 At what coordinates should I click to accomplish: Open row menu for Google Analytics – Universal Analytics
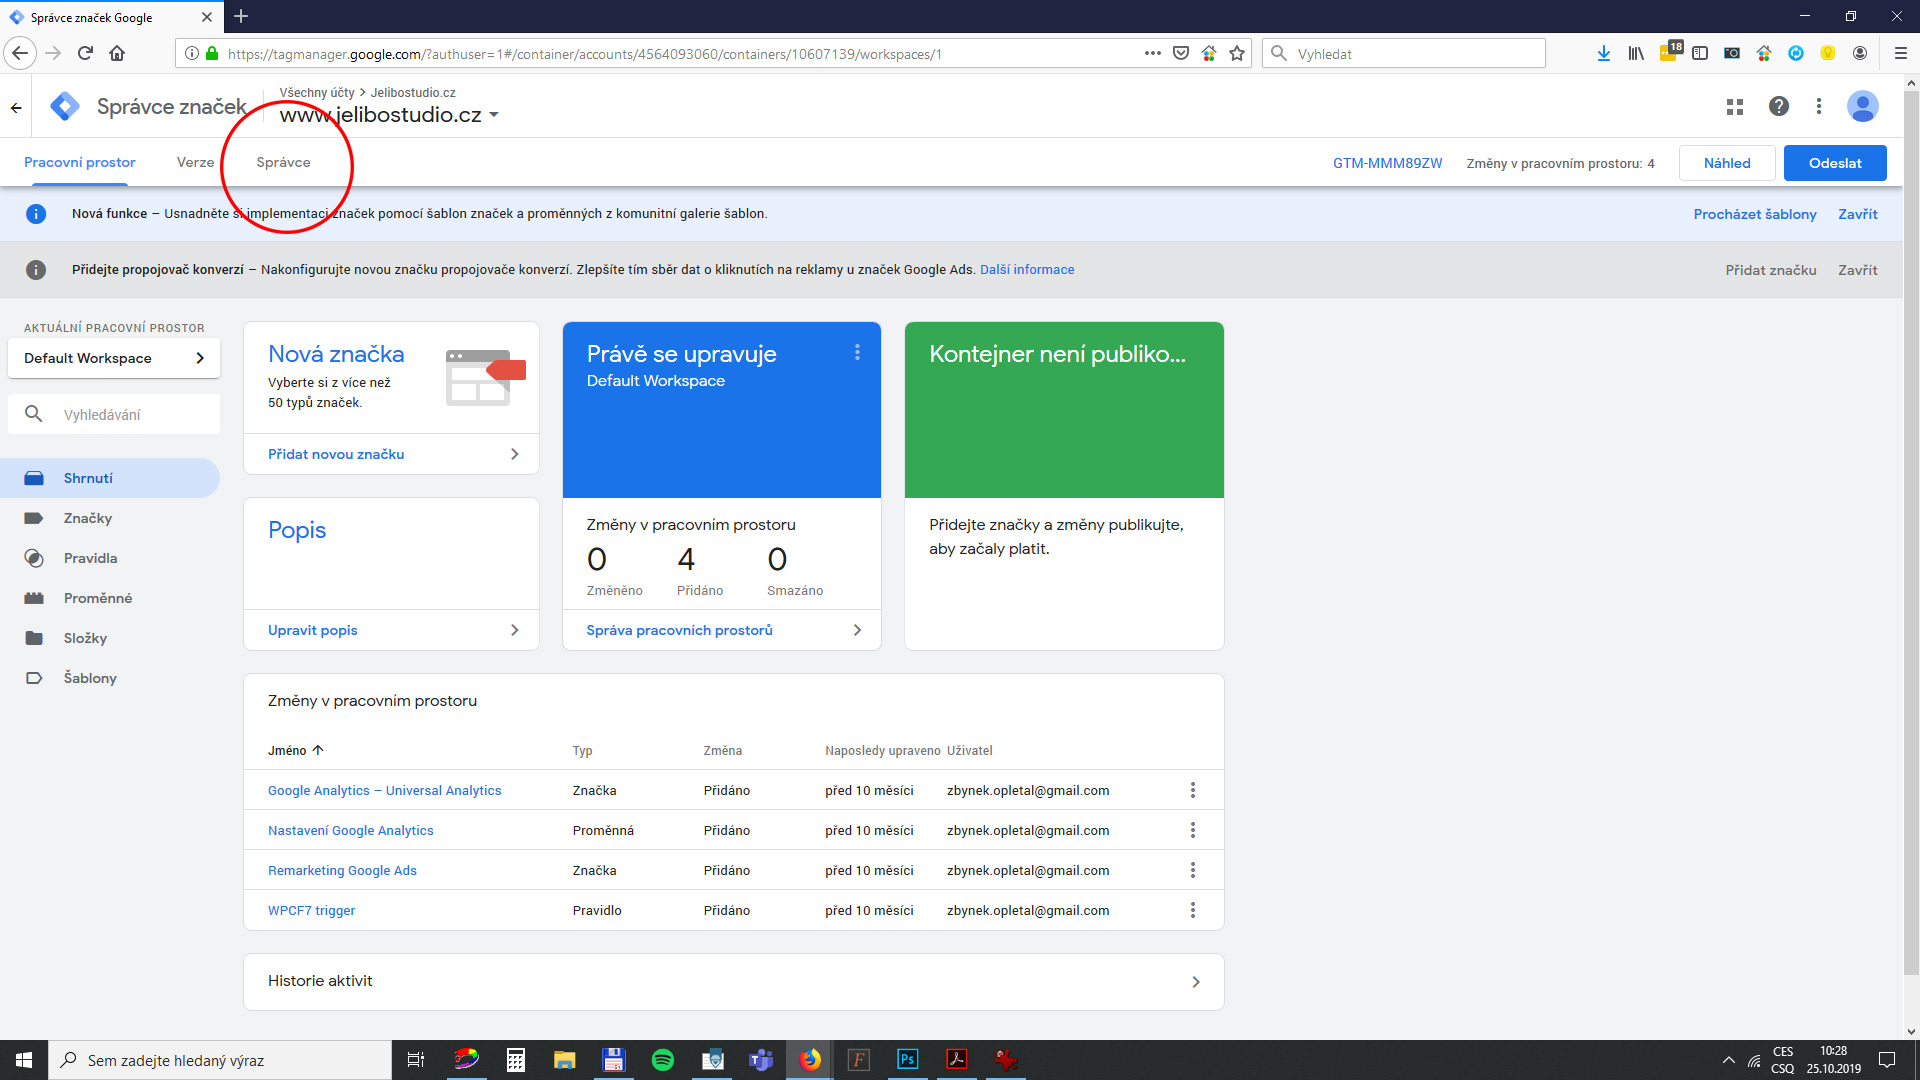click(x=1193, y=790)
